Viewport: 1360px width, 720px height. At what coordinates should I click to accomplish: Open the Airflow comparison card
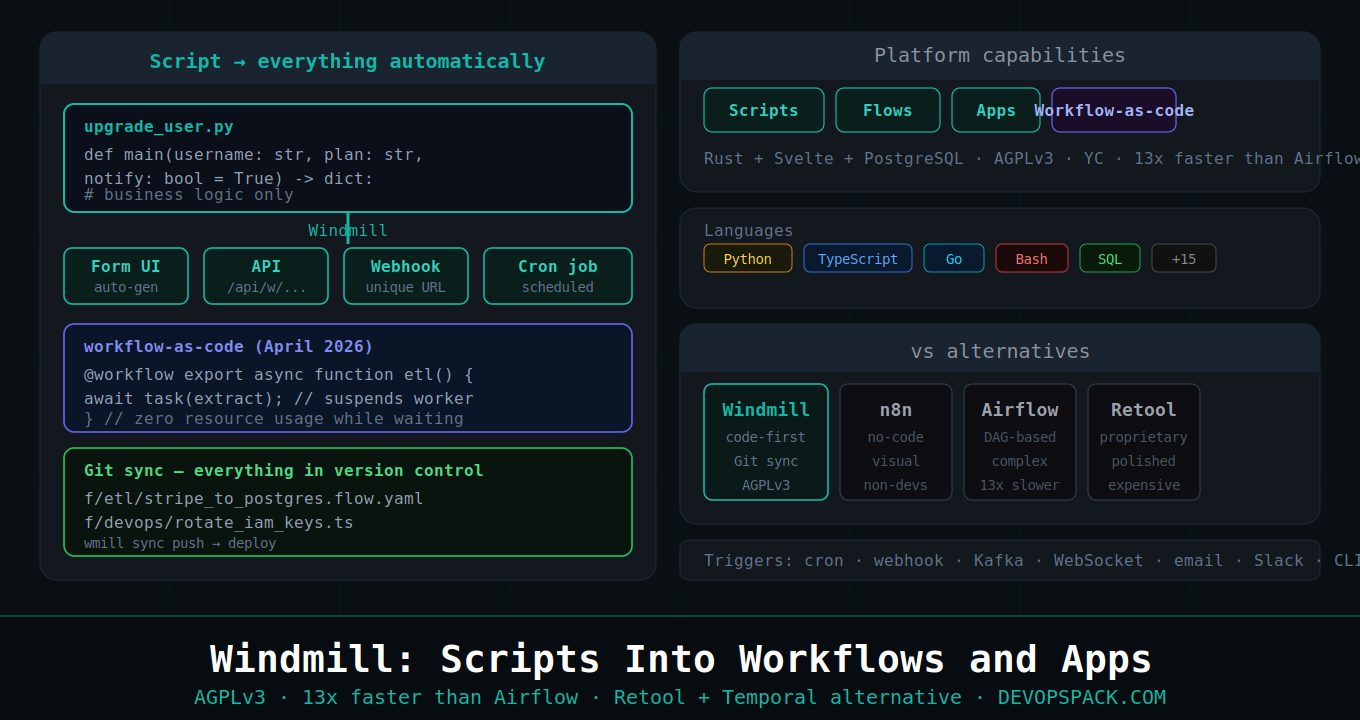coord(1020,442)
